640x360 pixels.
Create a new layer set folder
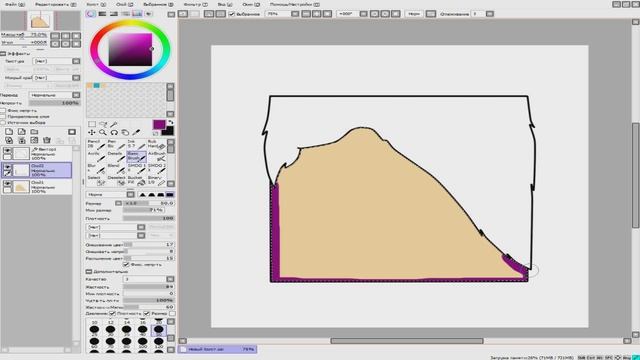tap(34, 132)
